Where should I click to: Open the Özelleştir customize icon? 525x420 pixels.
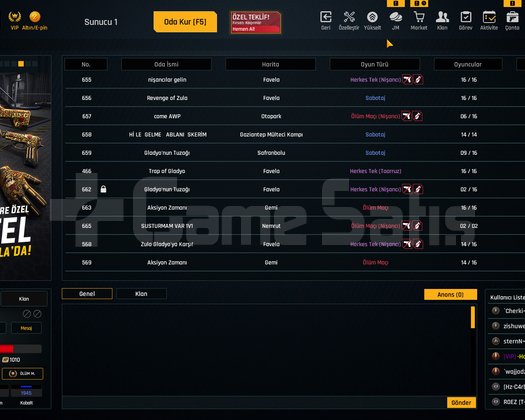[349, 17]
